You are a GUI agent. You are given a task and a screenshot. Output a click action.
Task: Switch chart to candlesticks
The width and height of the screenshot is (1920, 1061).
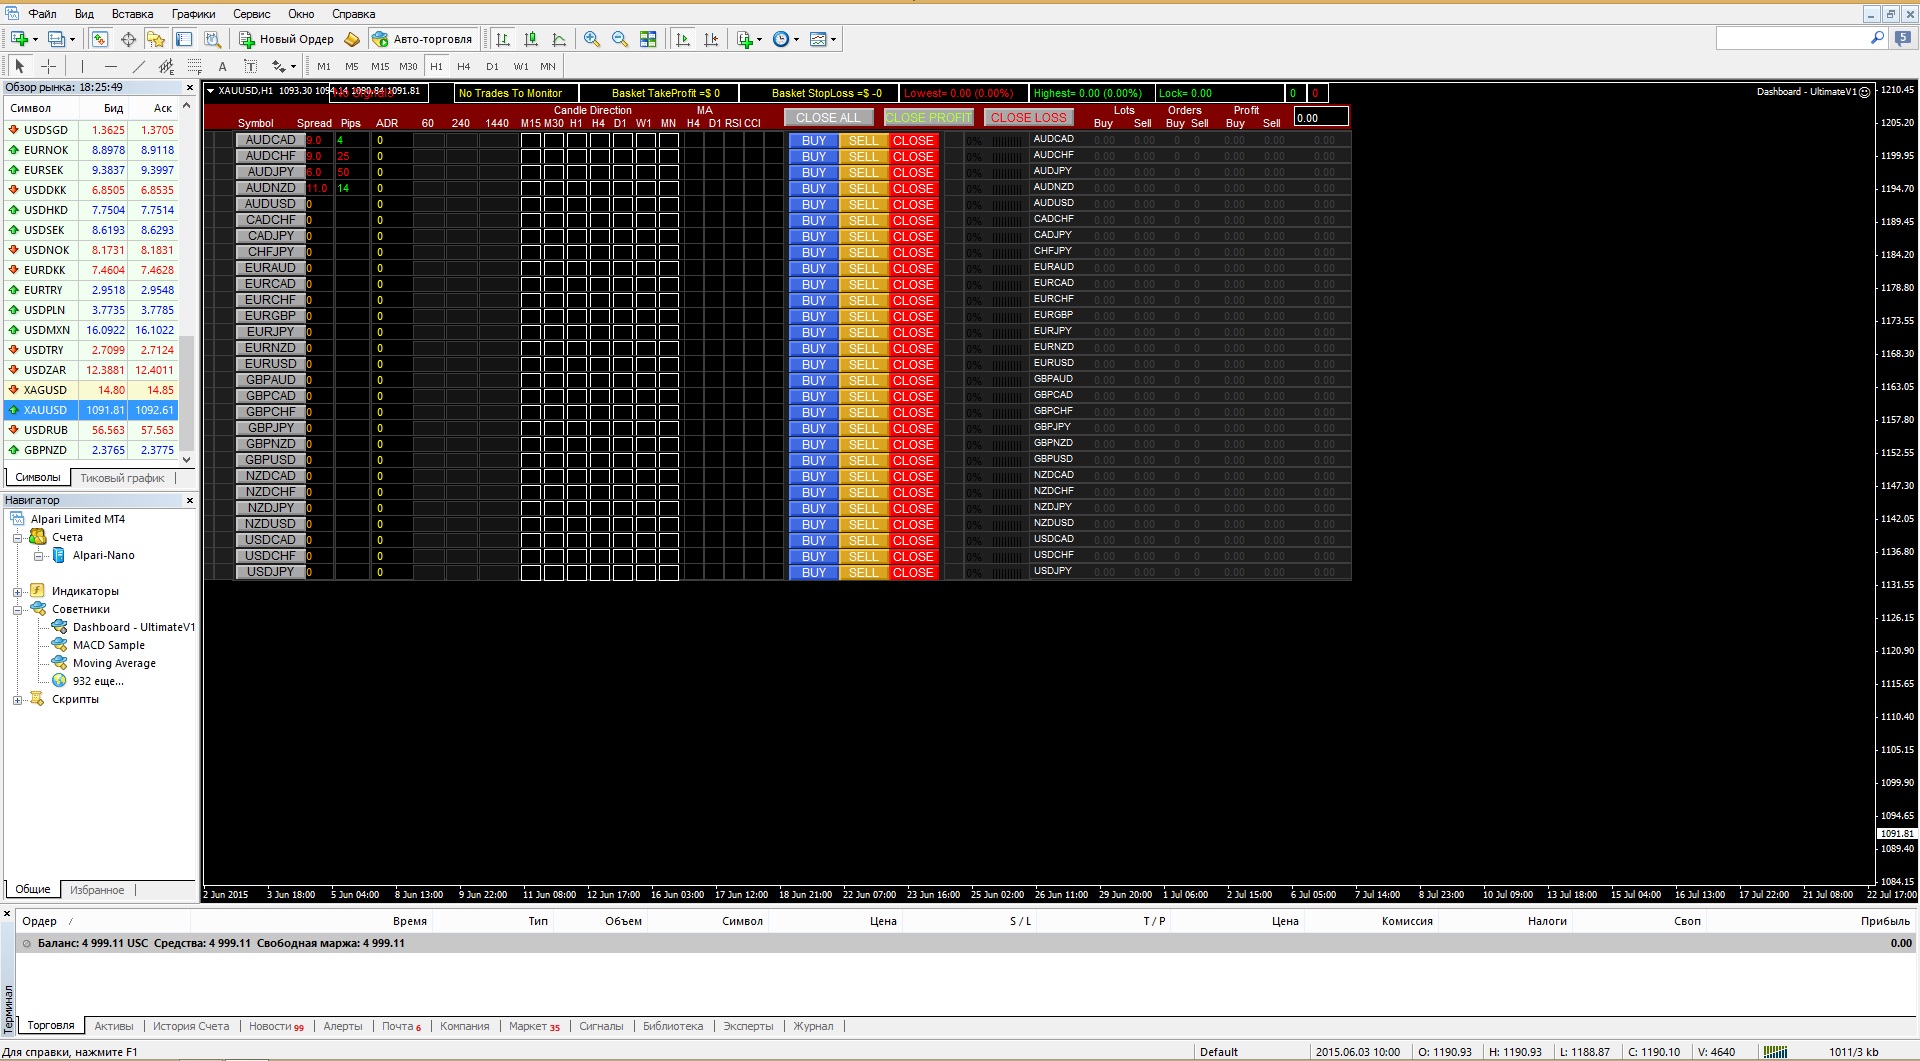[531, 39]
